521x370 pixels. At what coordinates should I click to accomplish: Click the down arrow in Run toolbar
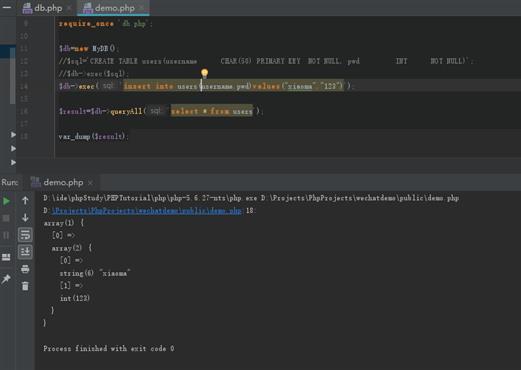[25, 218]
